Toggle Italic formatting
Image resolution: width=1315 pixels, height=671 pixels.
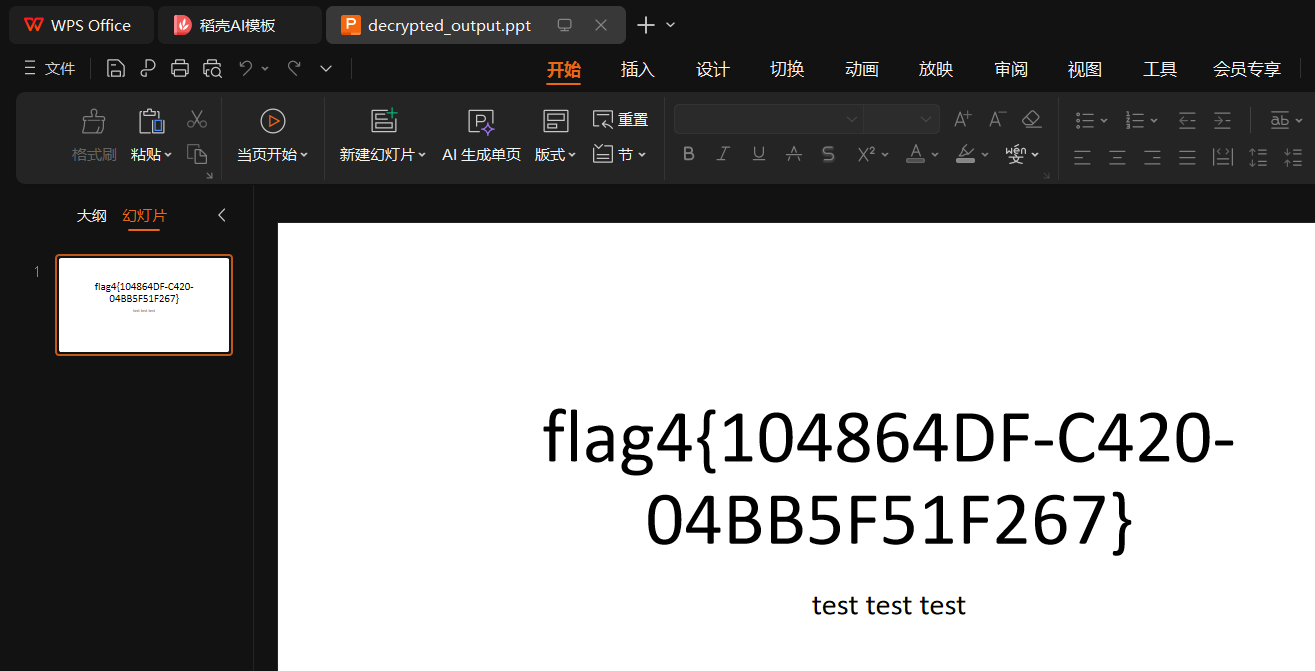click(723, 154)
